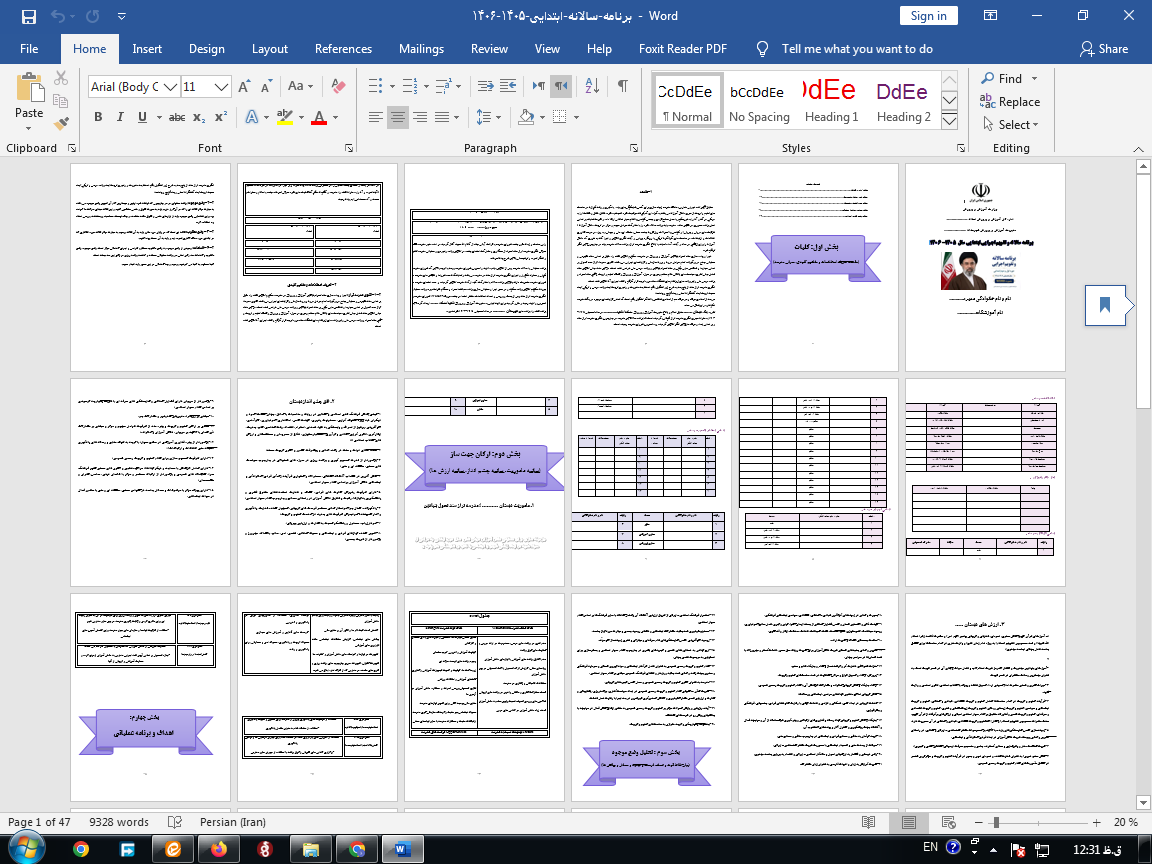The width and height of the screenshot is (1152, 864).
Task: Save the document with the floppy icon
Action: pos(29,16)
